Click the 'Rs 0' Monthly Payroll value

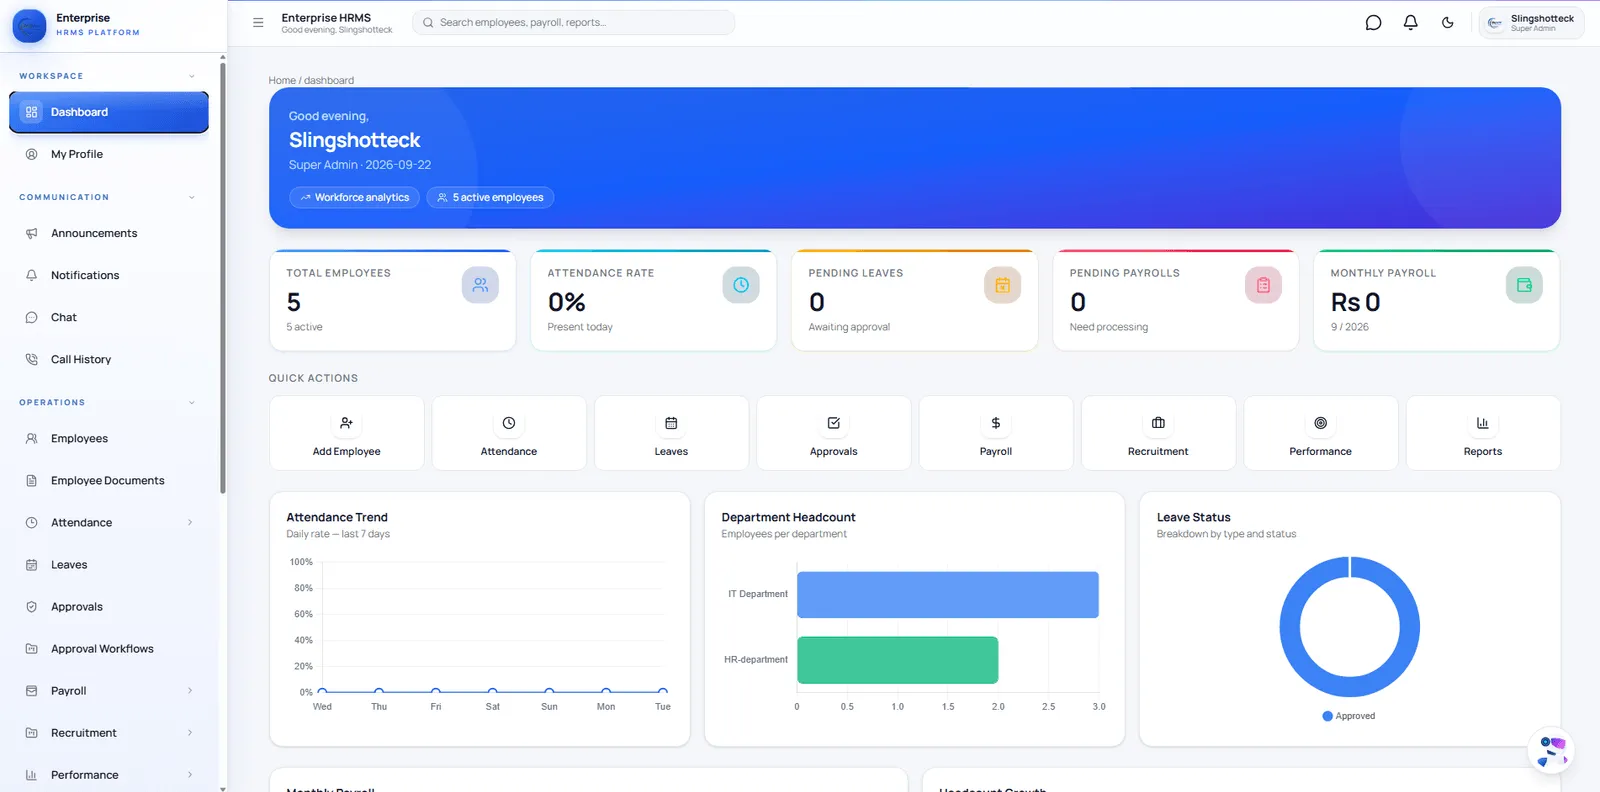point(1355,302)
